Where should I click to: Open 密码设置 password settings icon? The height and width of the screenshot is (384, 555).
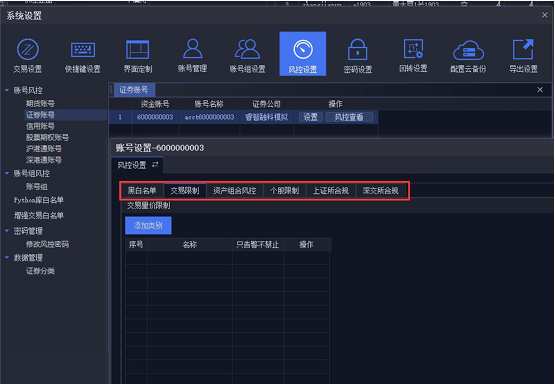[x=357, y=56]
